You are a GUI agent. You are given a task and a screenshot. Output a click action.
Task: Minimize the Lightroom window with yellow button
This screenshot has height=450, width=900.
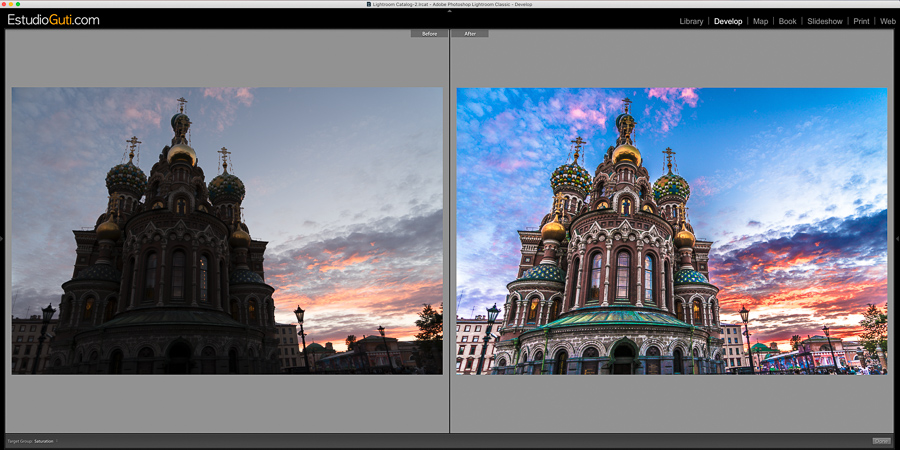[x=11, y=4]
